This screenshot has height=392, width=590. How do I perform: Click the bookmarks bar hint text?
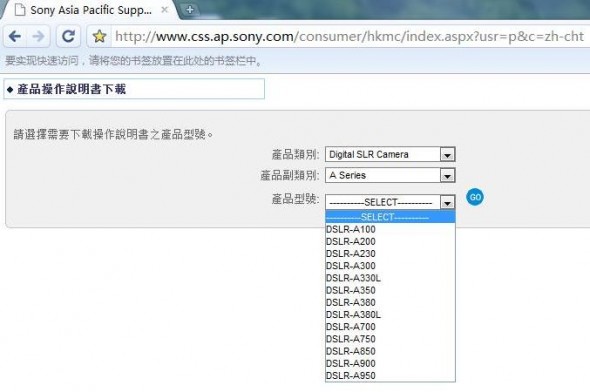(134, 61)
